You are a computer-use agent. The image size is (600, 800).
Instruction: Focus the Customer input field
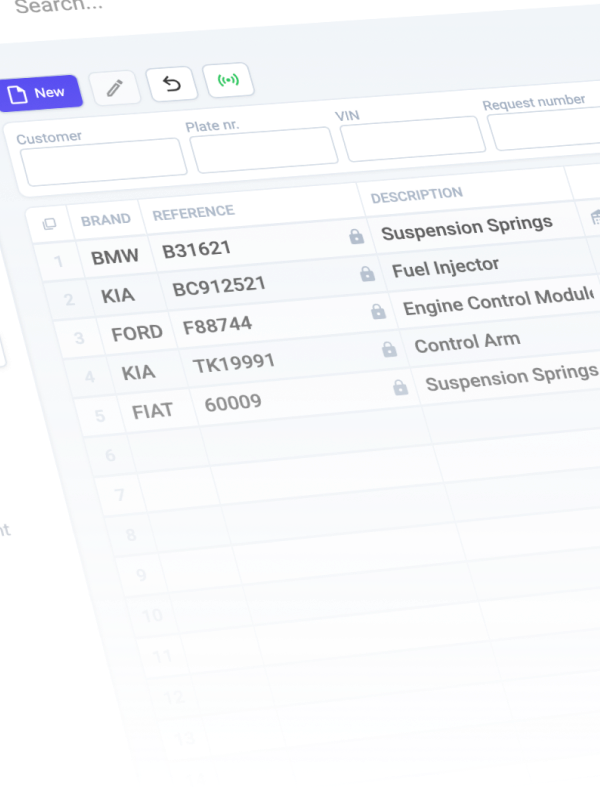(103, 163)
